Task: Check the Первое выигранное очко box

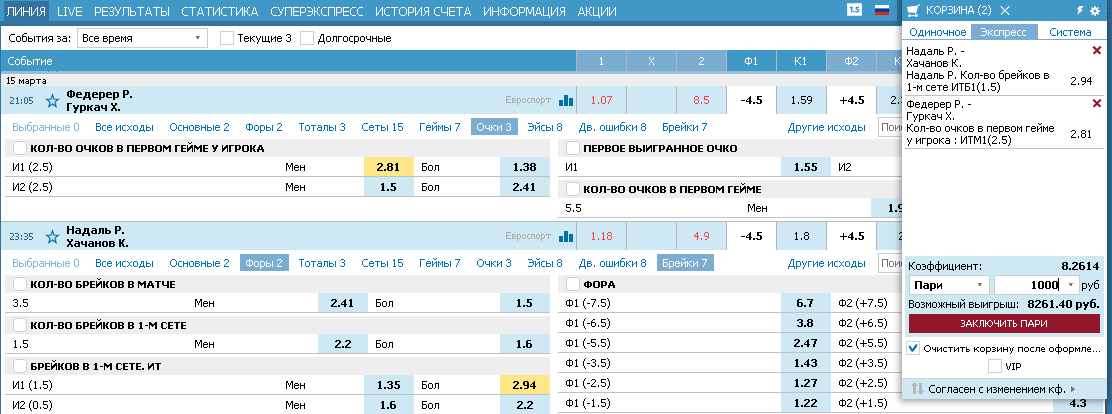Action: pos(573,148)
